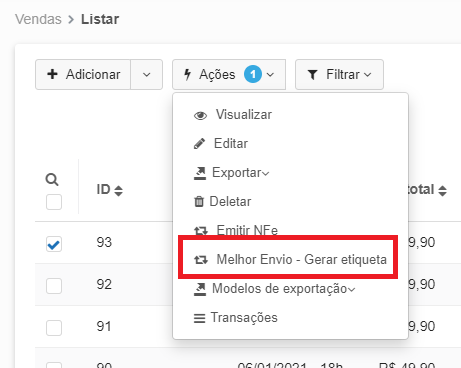Screen dimensions: 461x368
Task: Click the trash icon beside Deletar
Action: point(199,201)
